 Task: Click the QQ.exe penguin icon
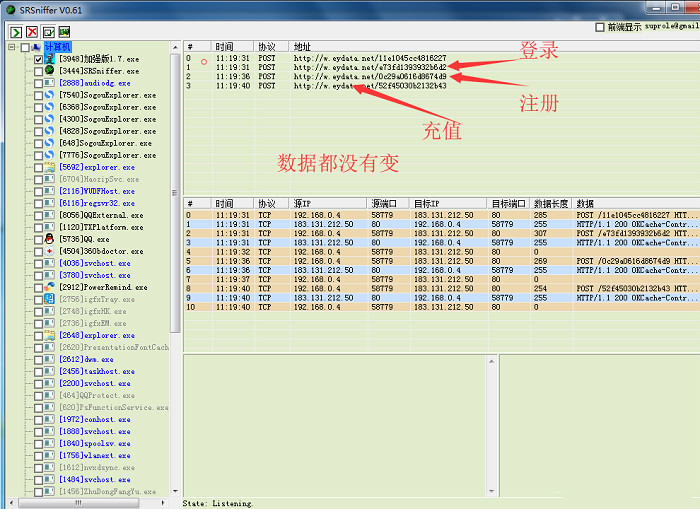(49, 240)
